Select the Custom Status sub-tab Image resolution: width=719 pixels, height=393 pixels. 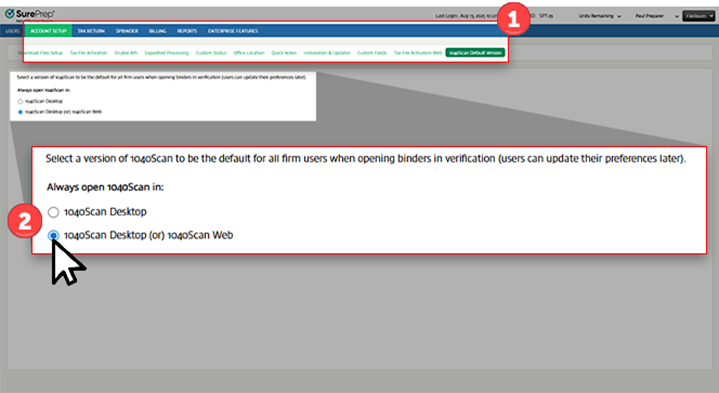click(211, 53)
